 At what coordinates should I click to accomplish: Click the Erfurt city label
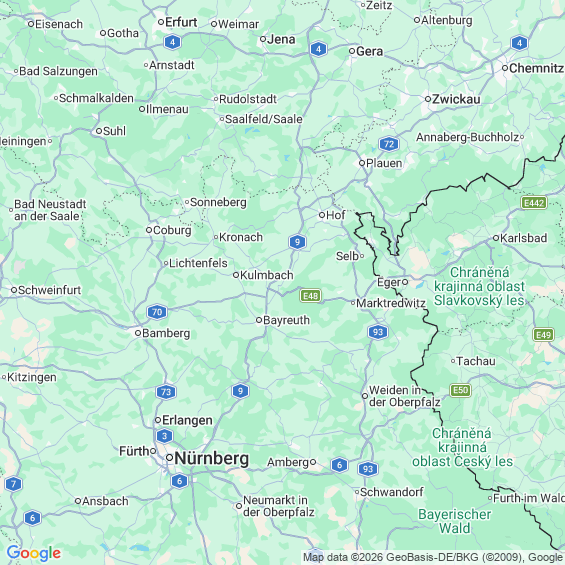tap(181, 22)
